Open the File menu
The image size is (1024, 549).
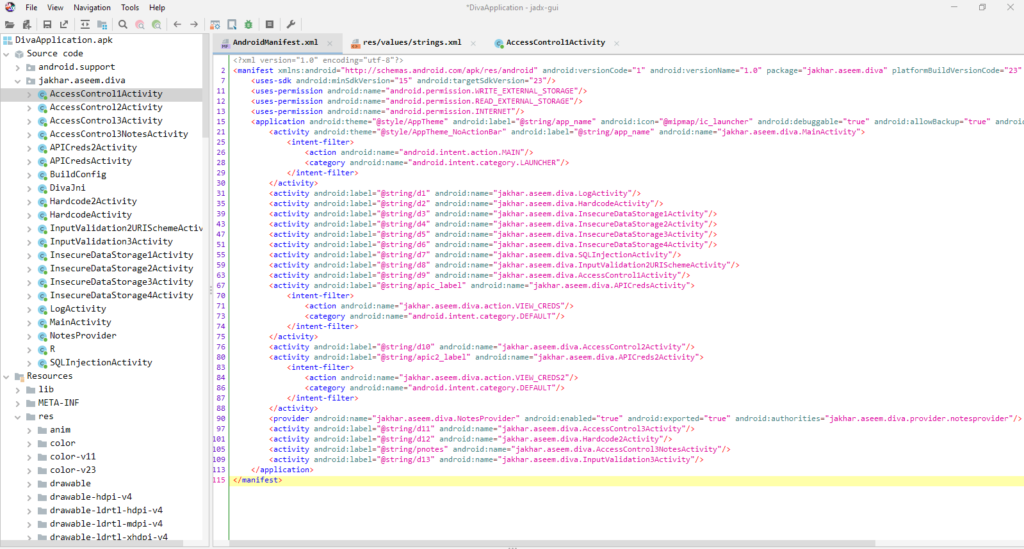[31, 8]
